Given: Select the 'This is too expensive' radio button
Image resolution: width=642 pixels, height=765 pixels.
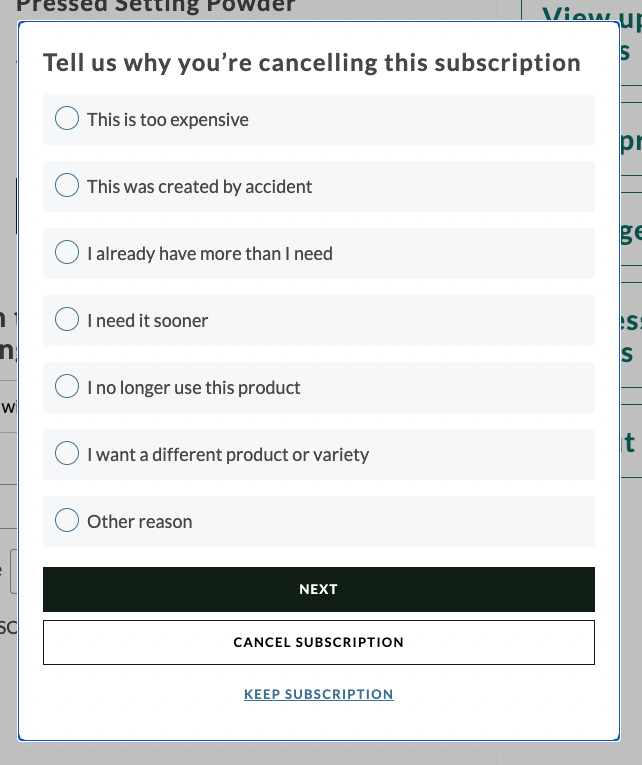Looking at the screenshot, I should [x=67, y=119].
